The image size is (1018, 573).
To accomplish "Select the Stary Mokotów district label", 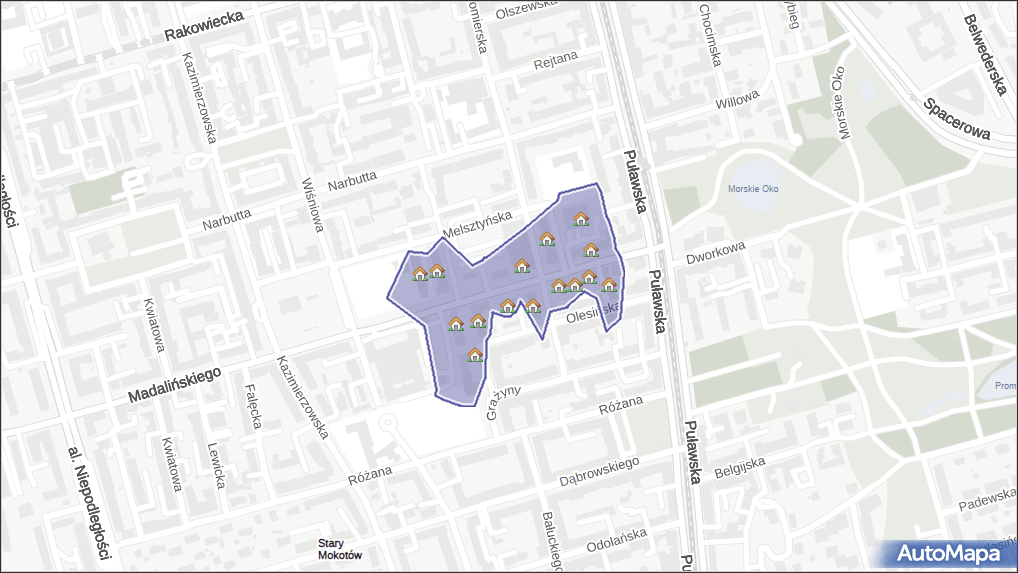I will point(340,549).
